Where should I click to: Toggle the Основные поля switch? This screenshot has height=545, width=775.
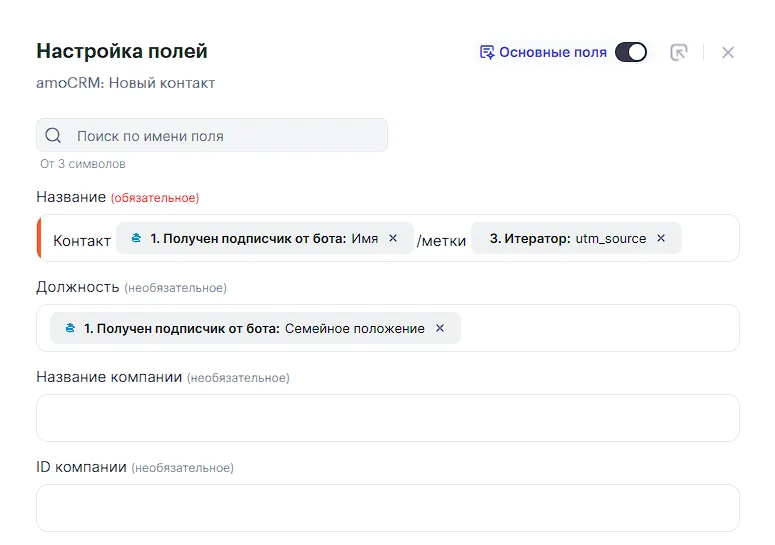click(630, 52)
